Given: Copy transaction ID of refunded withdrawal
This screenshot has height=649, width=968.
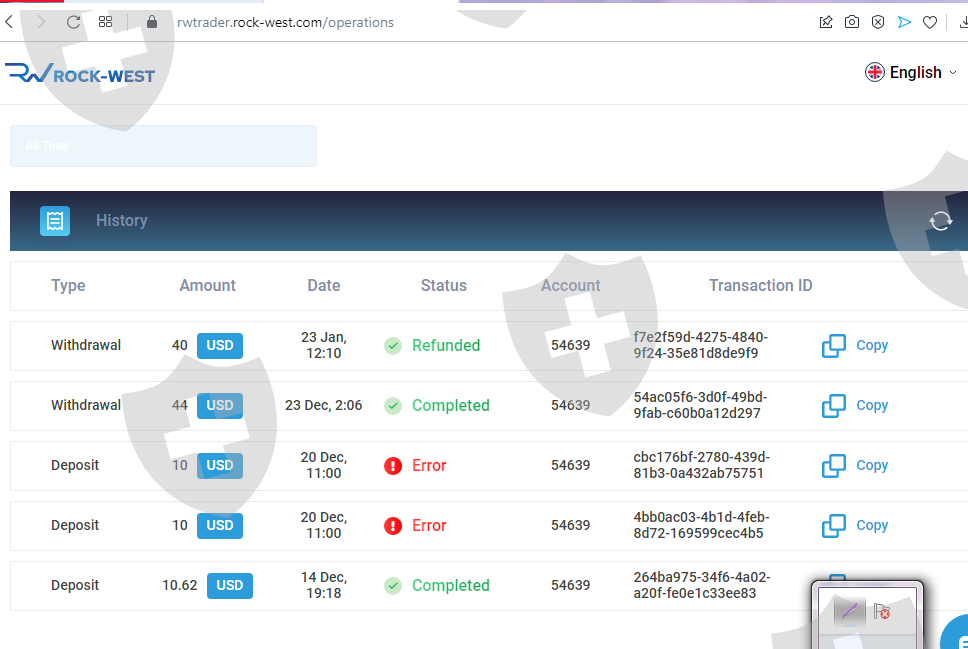Looking at the screenshot, I should [x=854, y=346].
